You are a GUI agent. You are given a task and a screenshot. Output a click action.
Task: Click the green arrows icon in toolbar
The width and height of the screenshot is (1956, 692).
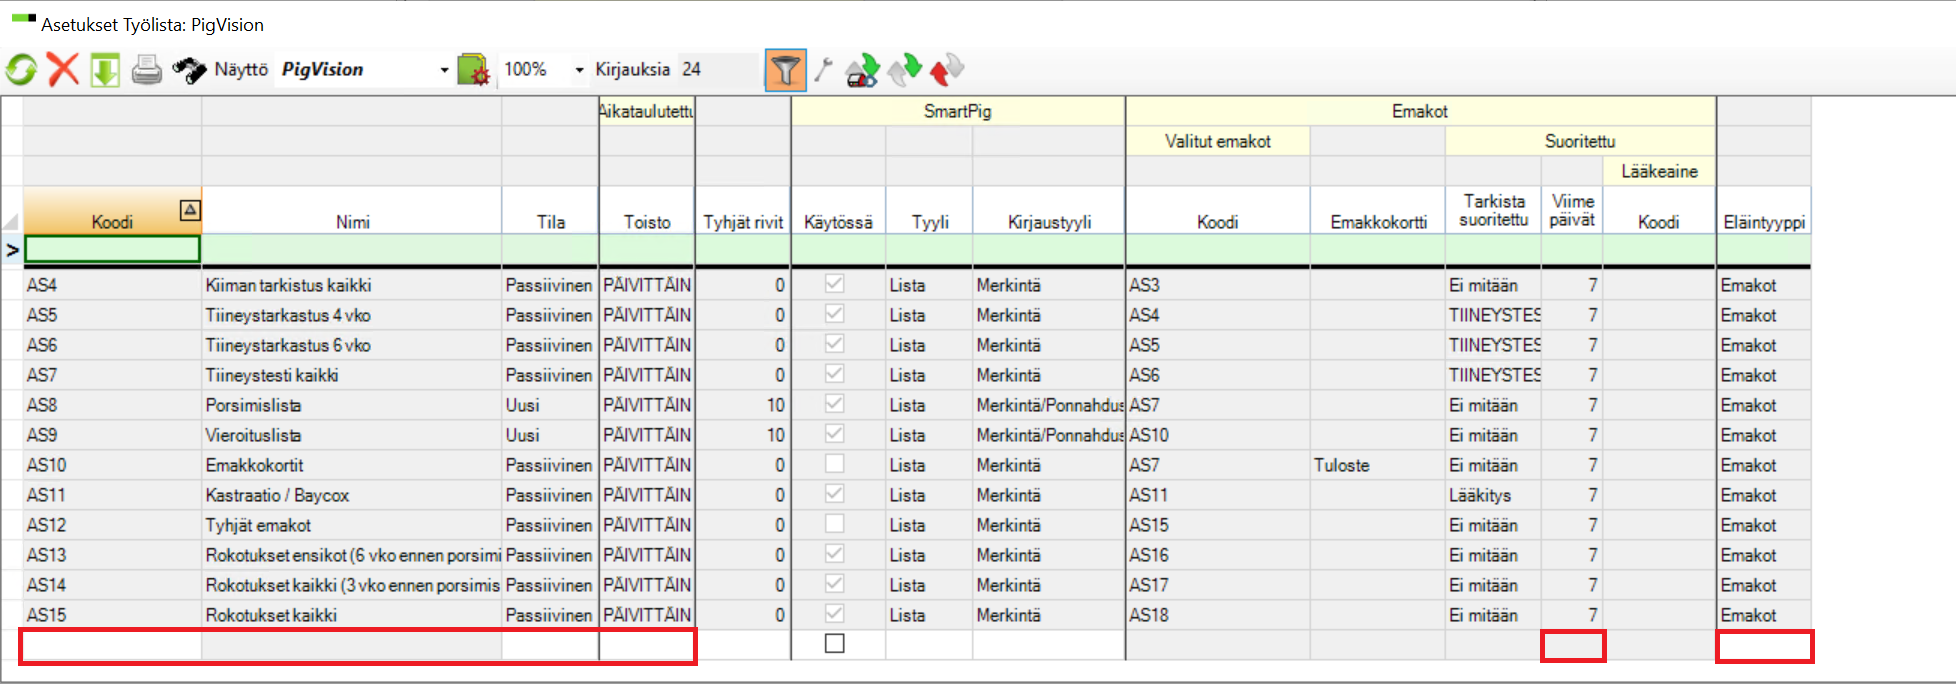[905, 69]
